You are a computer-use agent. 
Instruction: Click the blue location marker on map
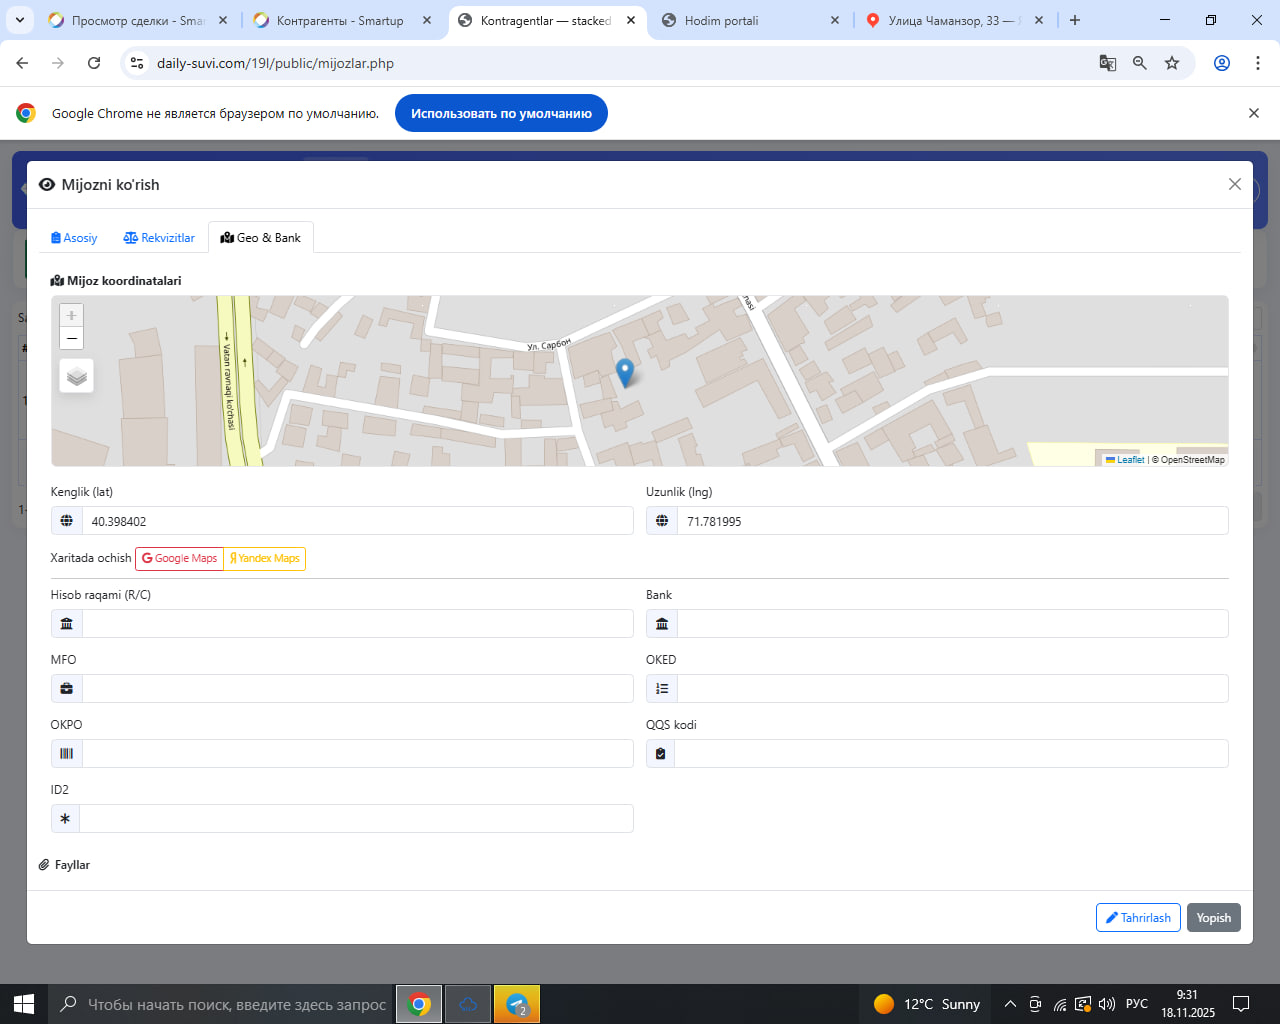coord(625,372)
